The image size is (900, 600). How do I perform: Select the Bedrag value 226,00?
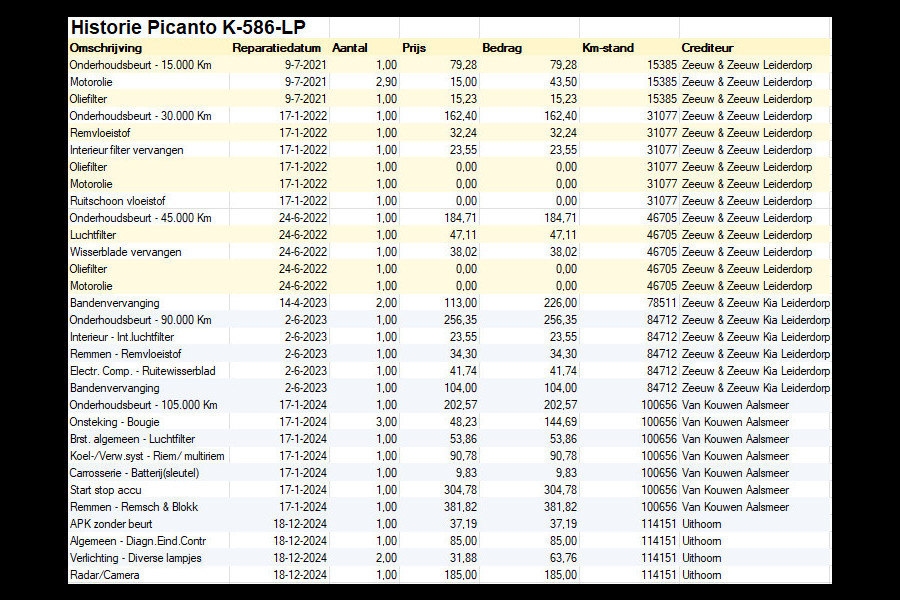click(x=560, y=303)
